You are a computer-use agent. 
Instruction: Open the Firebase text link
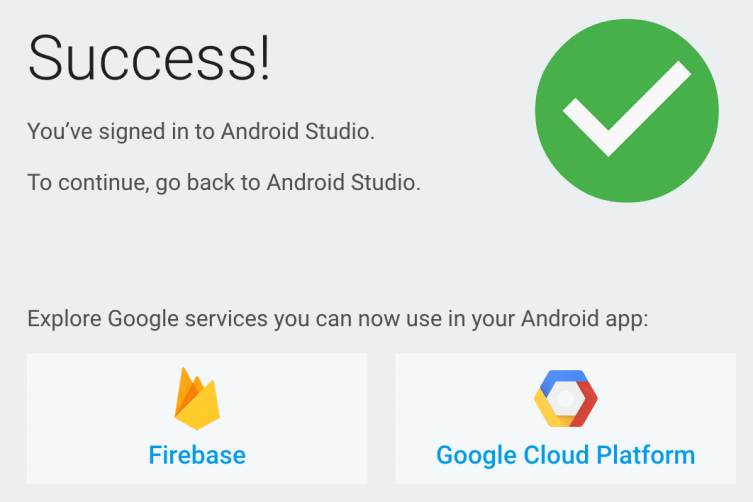[197, 455]
